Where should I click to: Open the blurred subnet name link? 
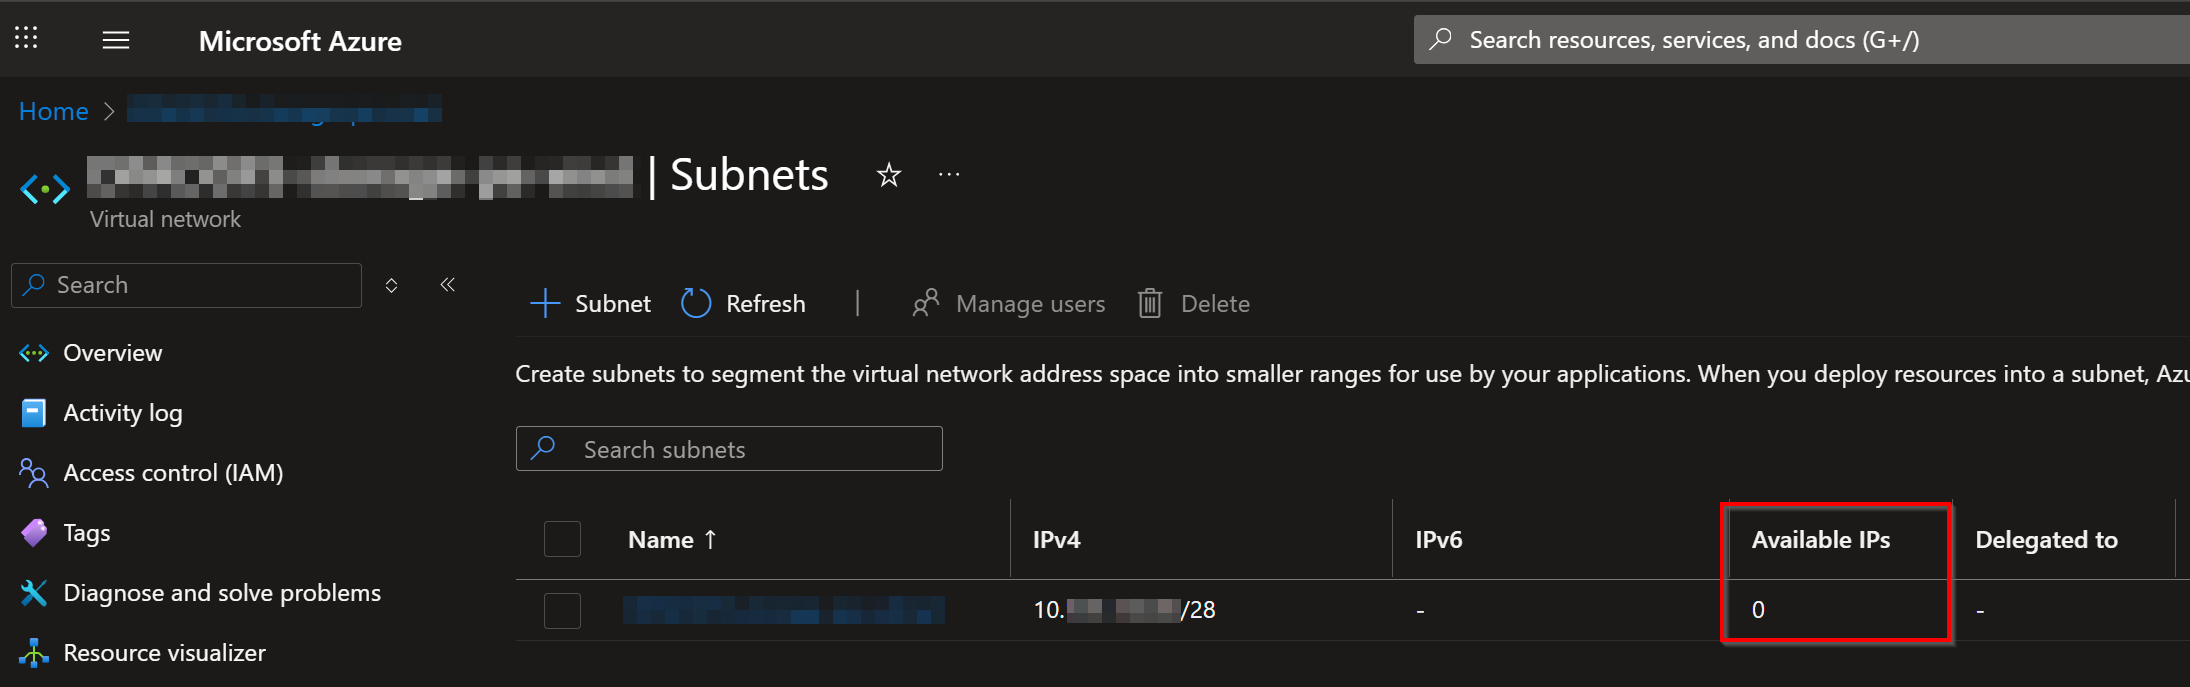click(783, 610)
